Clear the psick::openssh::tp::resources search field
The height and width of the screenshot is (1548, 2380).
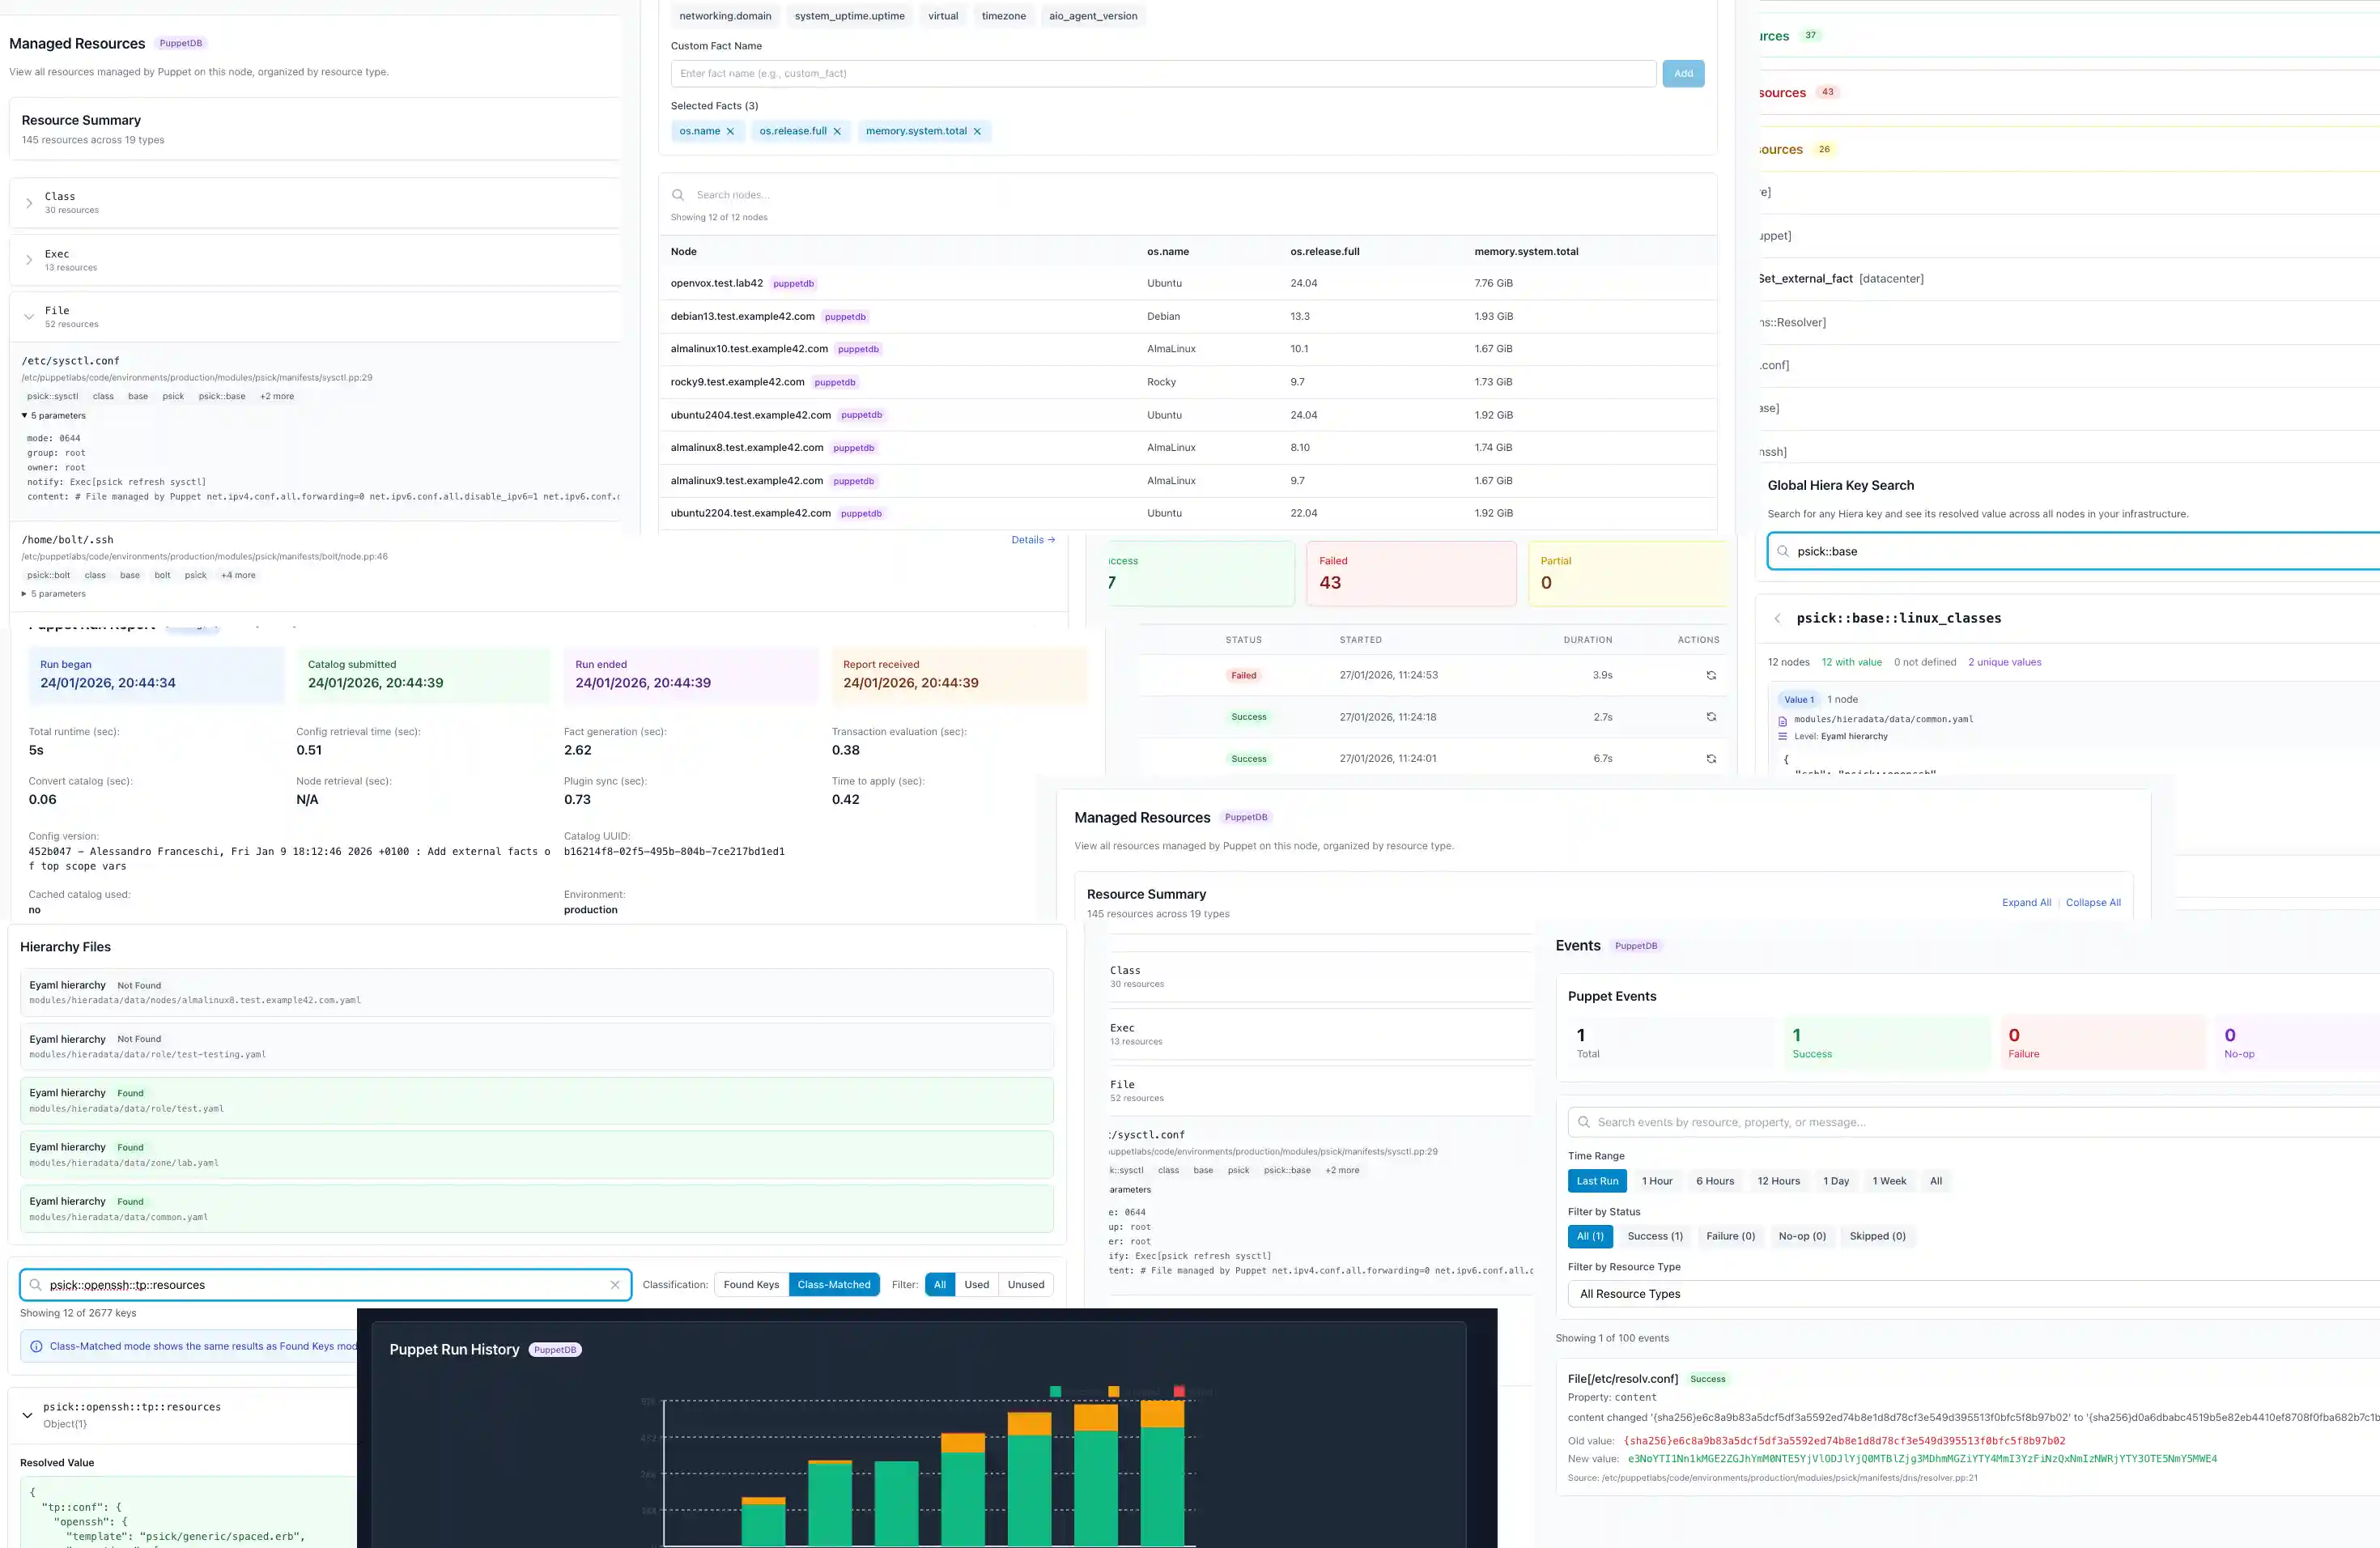615,1285
